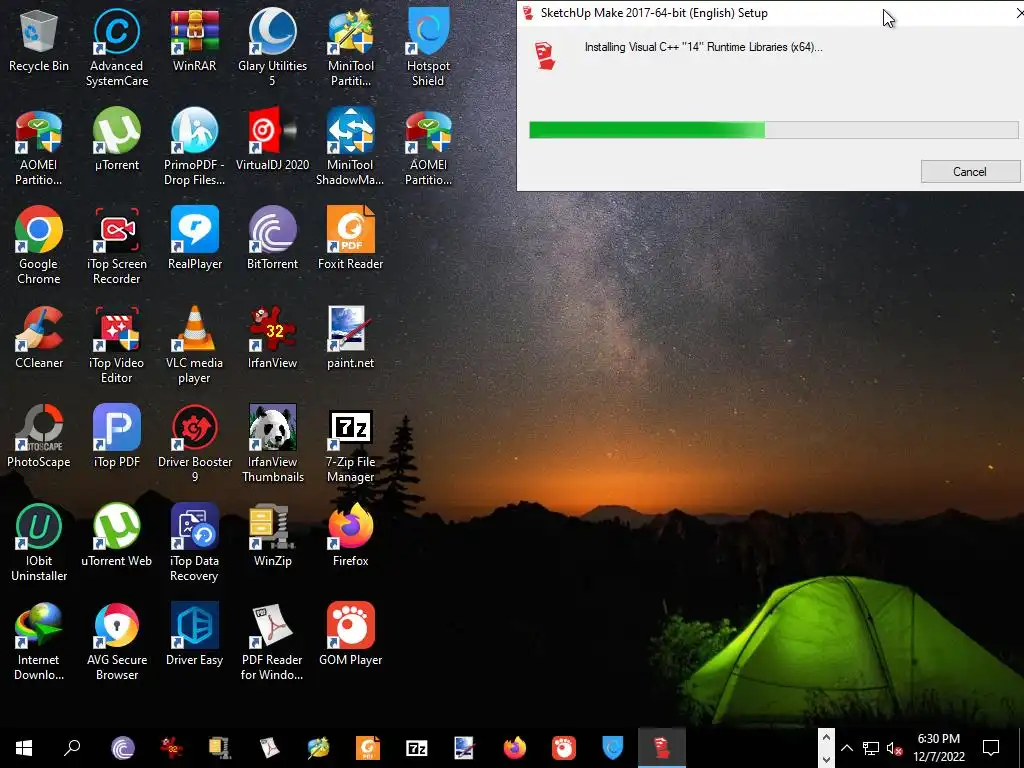The width and height of the screenshot is (1024, 768).
Task: Select iTop Data Recovery desktop icon
Action: (195, 543)
